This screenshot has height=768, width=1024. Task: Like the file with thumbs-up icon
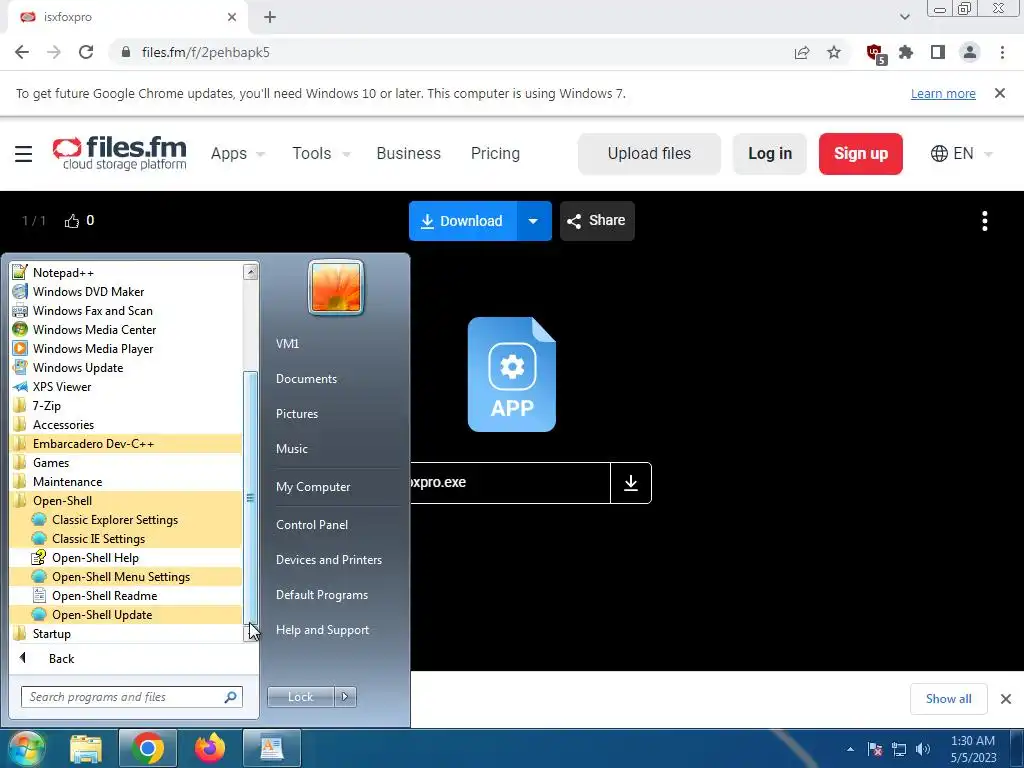pyautogui.click(x=72, y=221)
